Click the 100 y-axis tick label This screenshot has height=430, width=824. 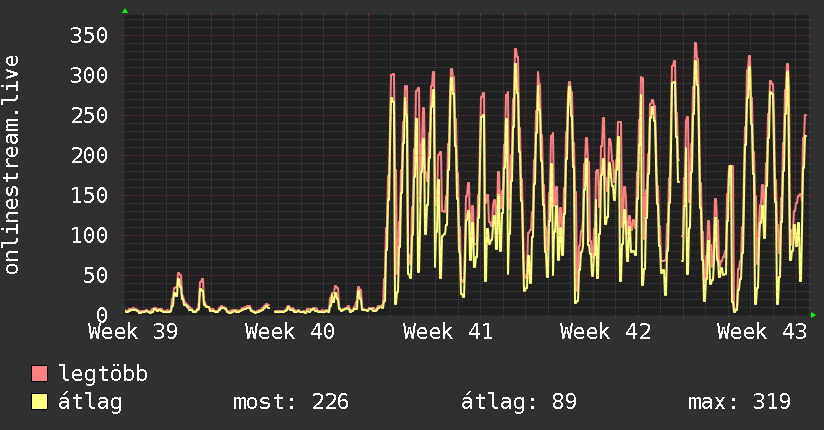click(x=89, y=236)
